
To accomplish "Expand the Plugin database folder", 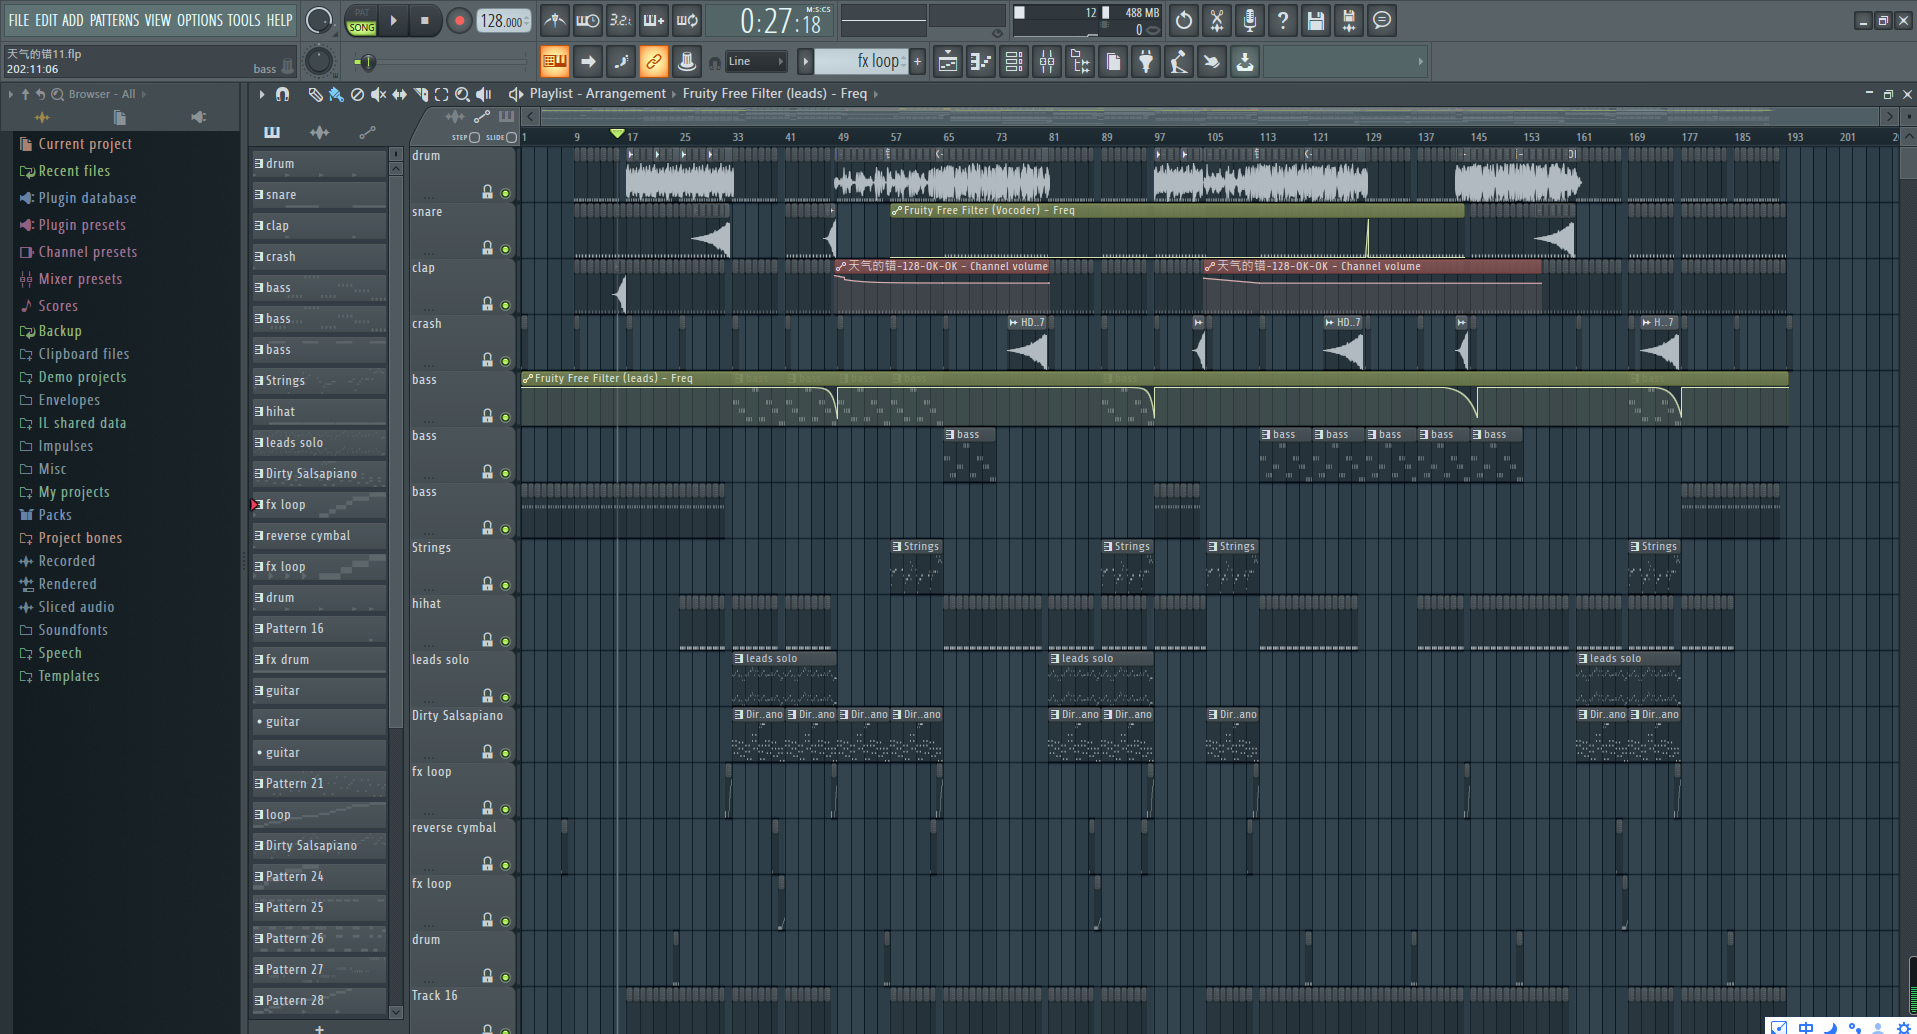I will coord(87,198).
